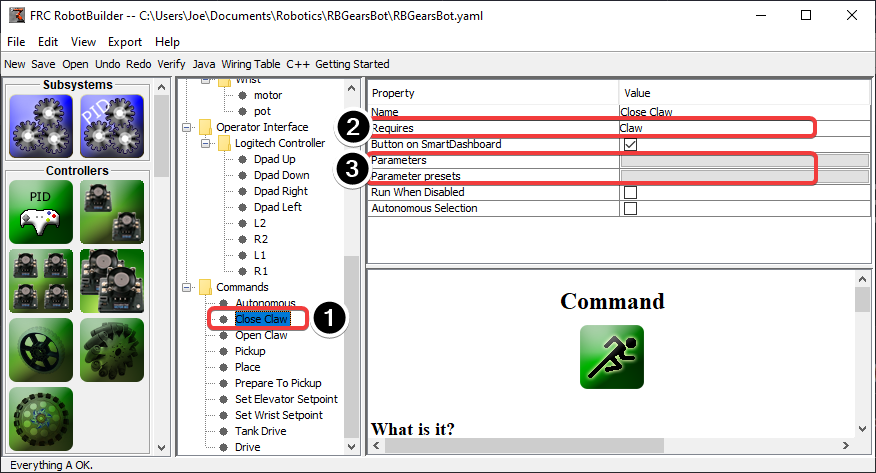Viewport: 876px width, 473px height.
Task: Pick the two-motor controller palette icon
Action: 112,211
